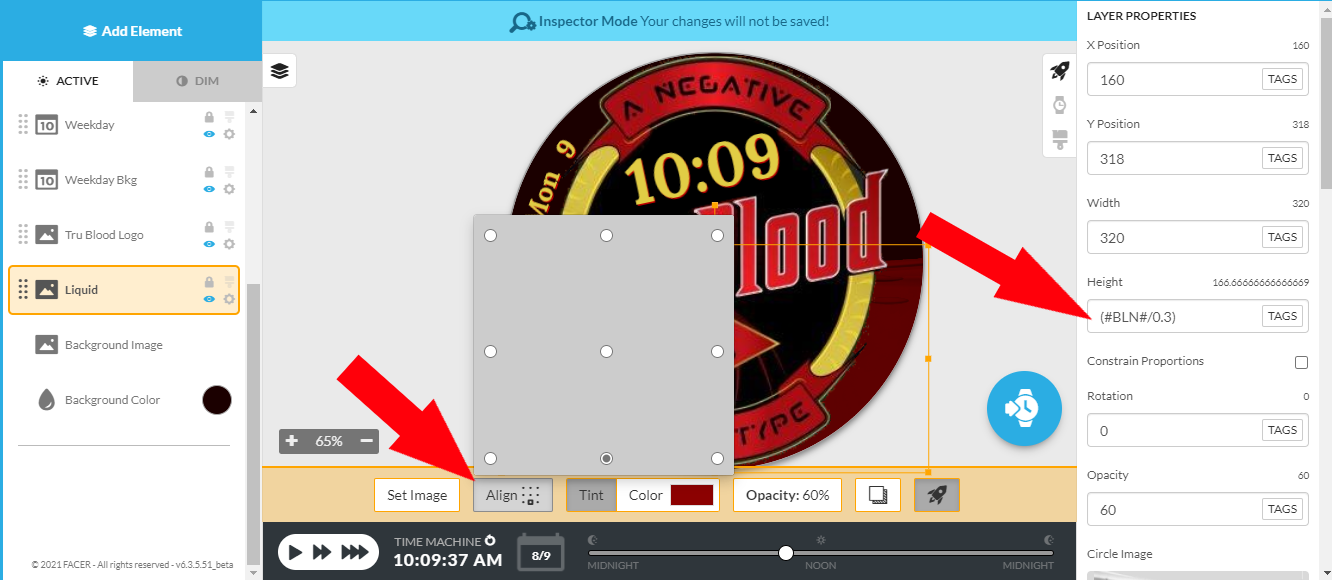The height and width of the screenshot is (580, 1332).
Task: Switch to the ACTIVE tab
Action: [68, 81]
